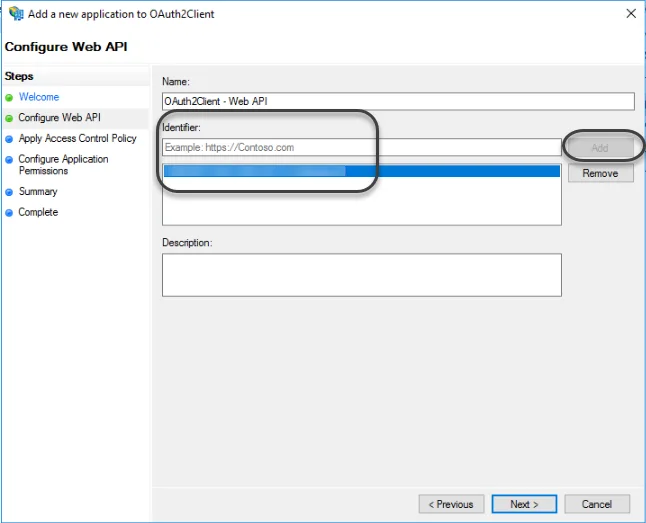The image size is (646, 523).
Task: Select the Configure Application Permissions step
Action: (63, 164)
